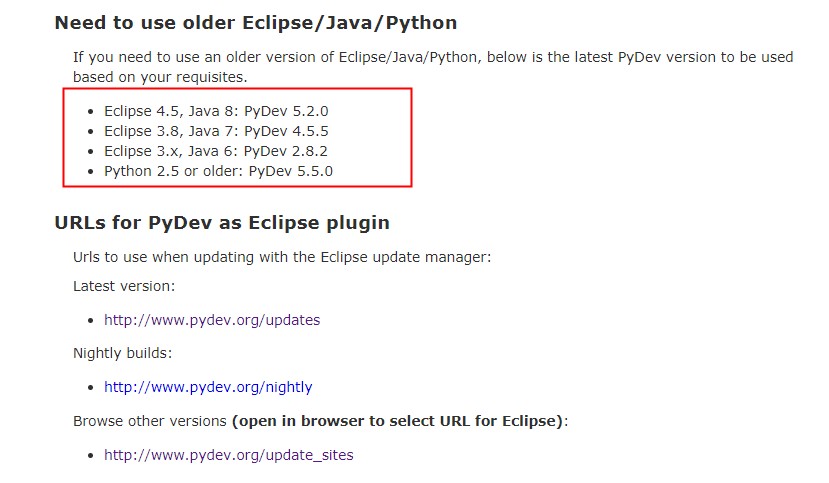Viewport: 829px width, 483px height.
Task: Click the "URLs for PyDev as Eclipse plugin" heading
Action: (x=222, y=222)
